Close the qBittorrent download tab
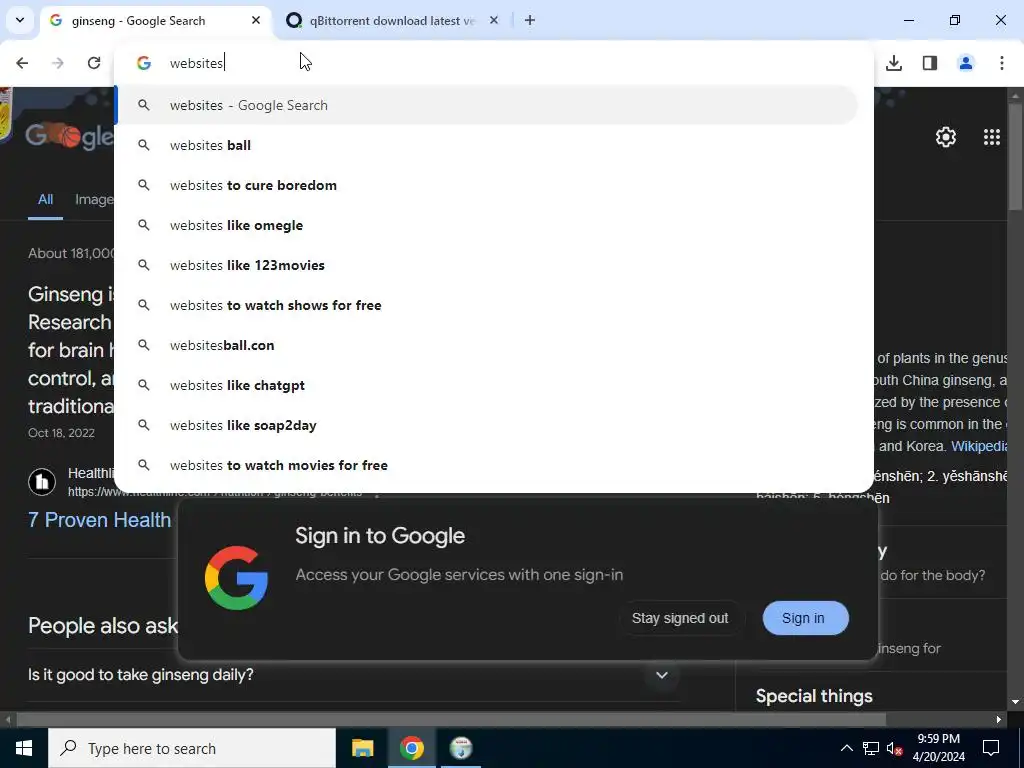This screenshot has width=1024, height=768. tap(494, 20)
